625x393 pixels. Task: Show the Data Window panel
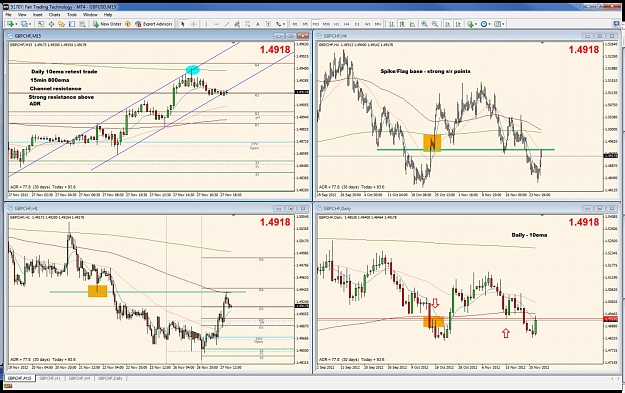[51, 24]
